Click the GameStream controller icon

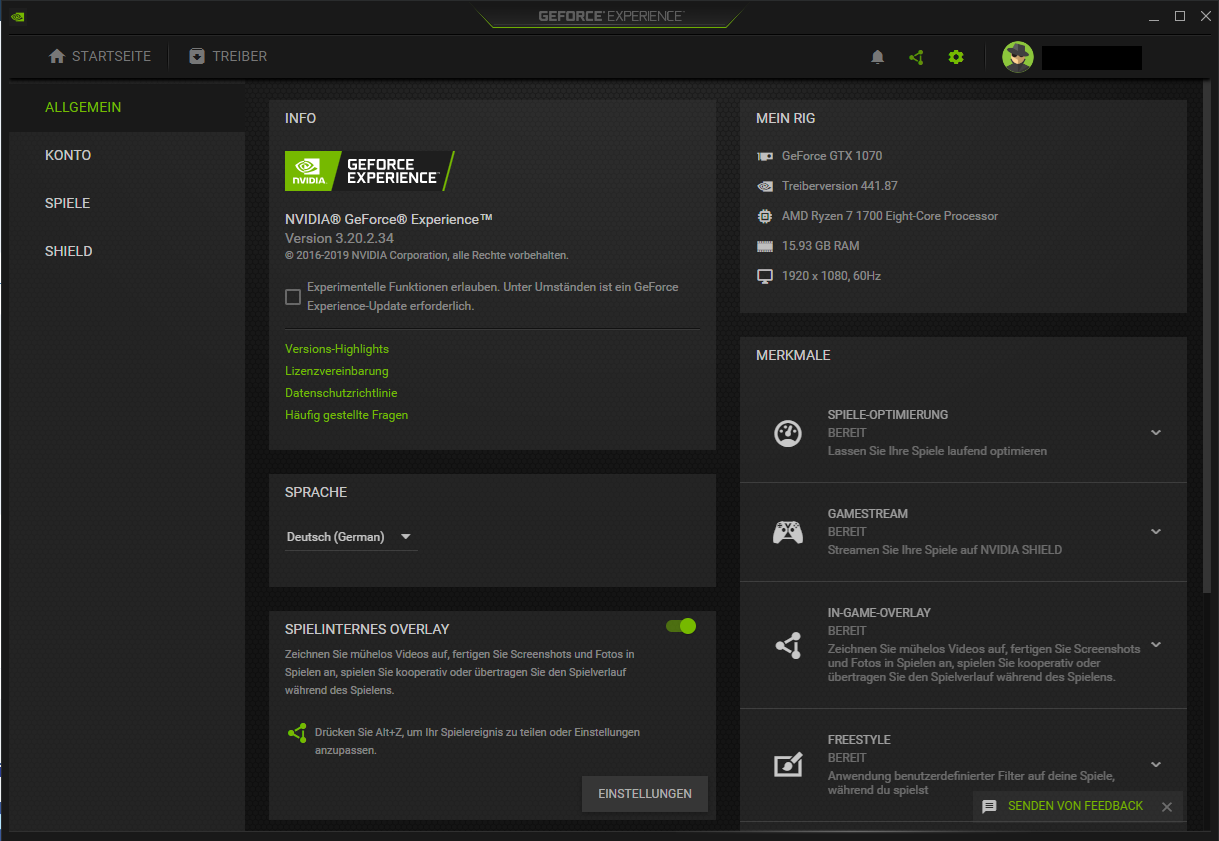788,532
